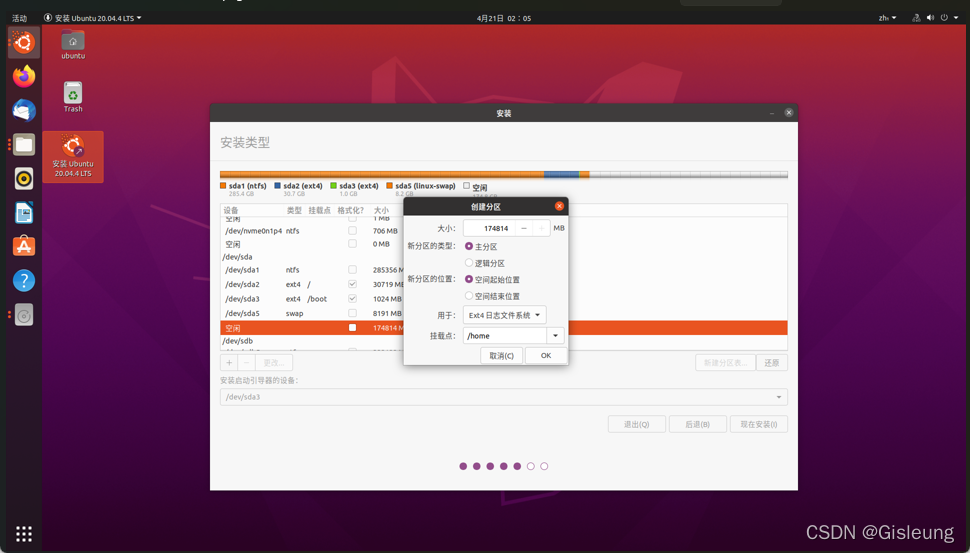Click the add partition plus button below the table
The width and height of the screenshot is (970, 553).
229,362
